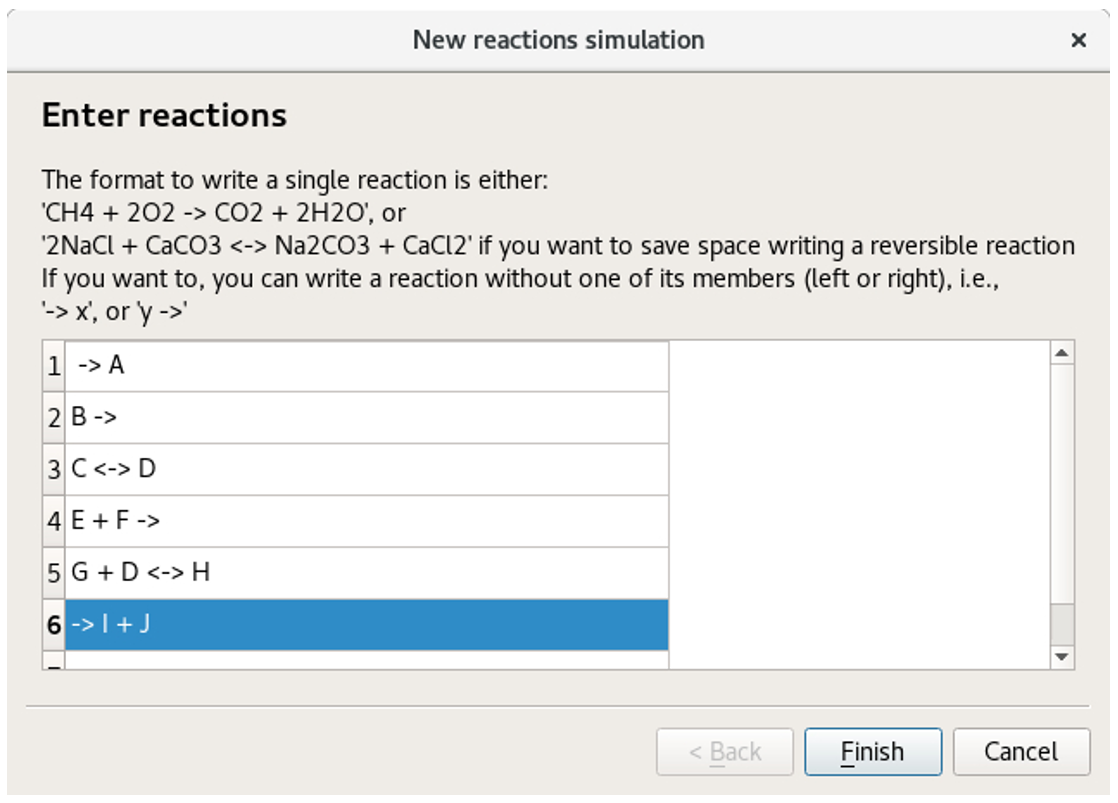Click the 'G + D <-> H' reaction
The height and width of the screenshot is (803, 1118).
300,572
